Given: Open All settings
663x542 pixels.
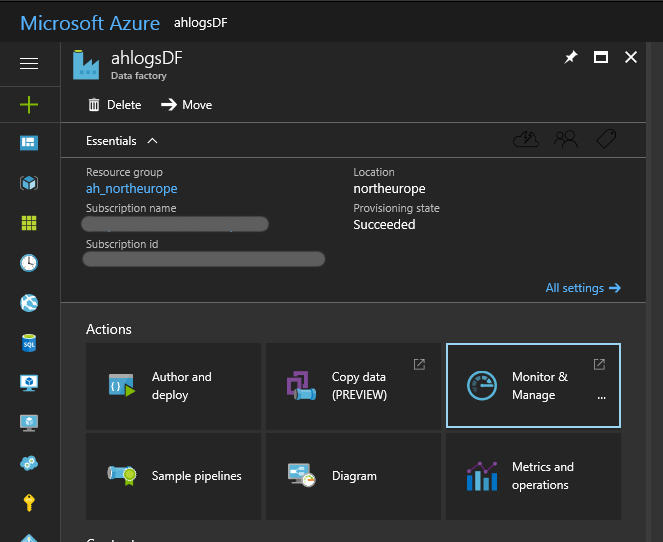Looking at the screenshot, I should tap(583, 288).
